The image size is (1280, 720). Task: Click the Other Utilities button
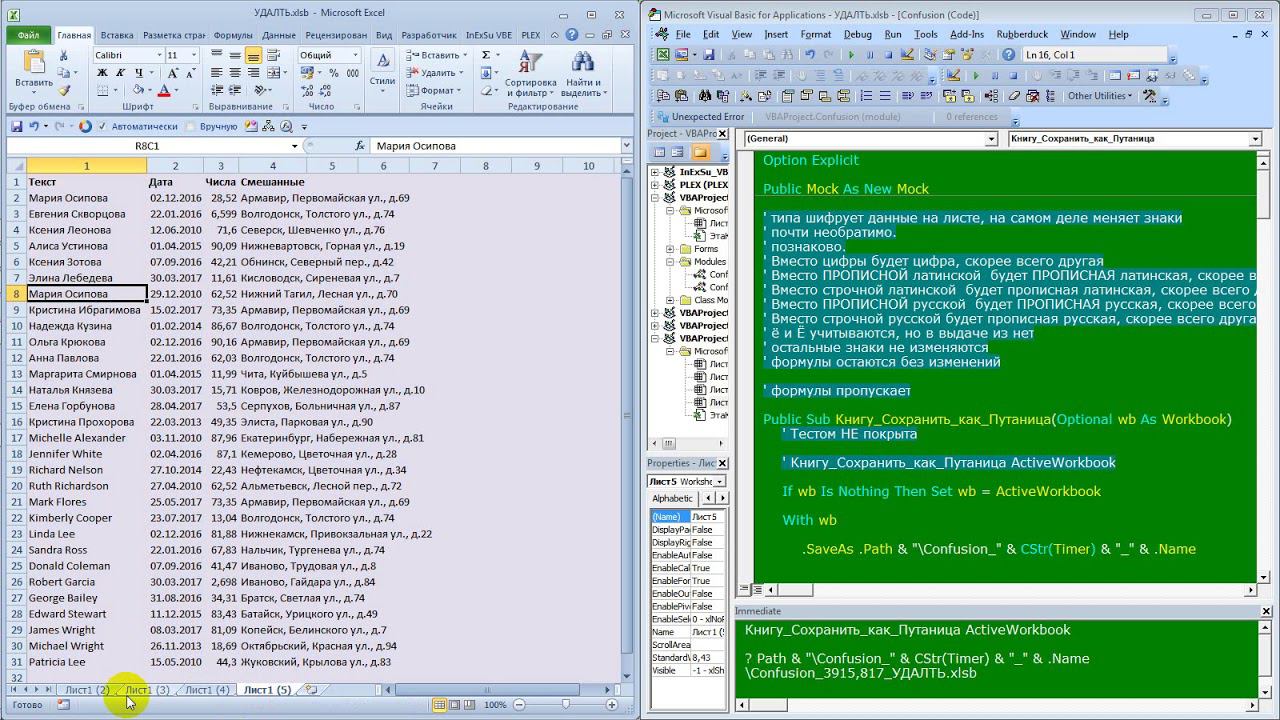[x=1100, y=96]
